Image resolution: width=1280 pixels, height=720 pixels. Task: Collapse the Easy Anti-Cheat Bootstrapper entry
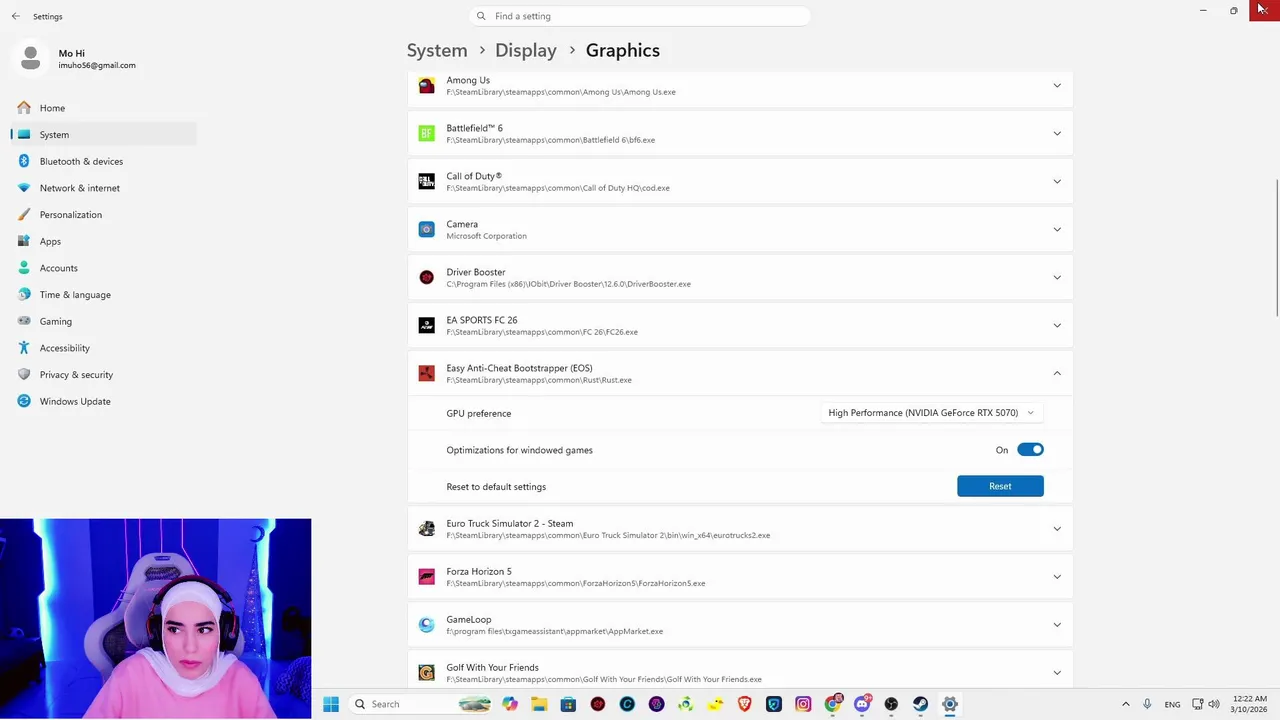[x=1057, y=374]
